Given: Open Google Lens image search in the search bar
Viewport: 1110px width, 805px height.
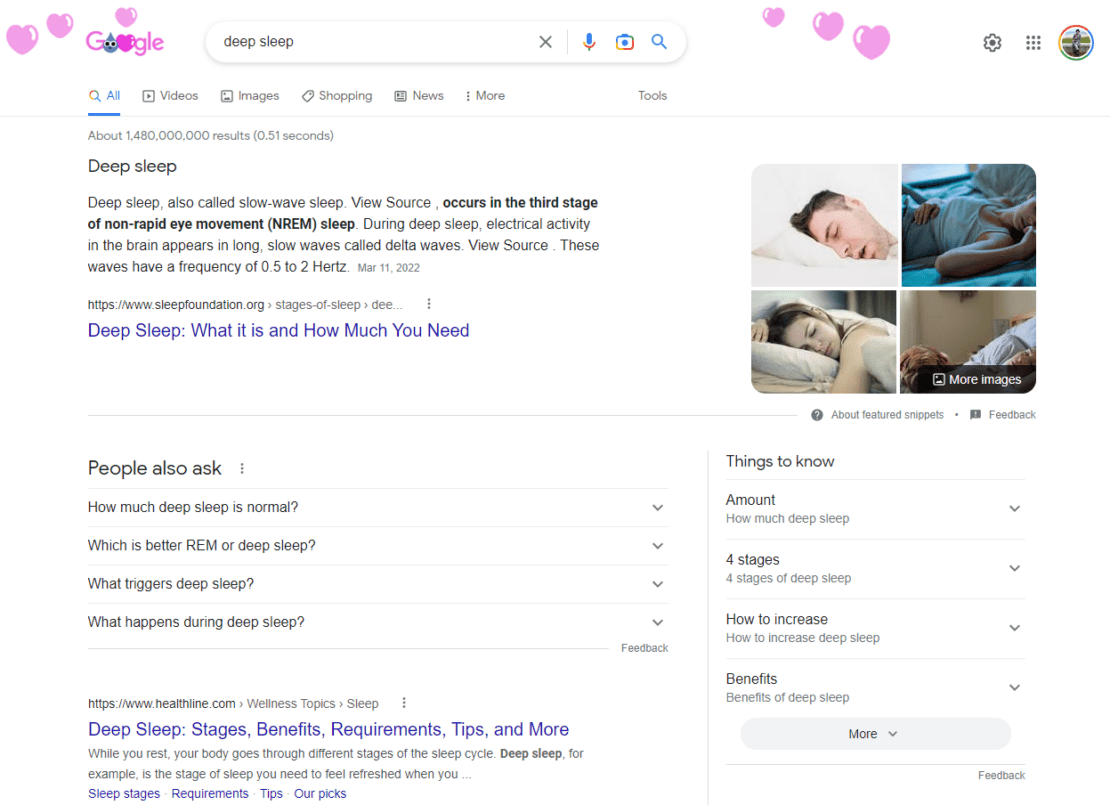Looking at the screenshot, I should click(x=624, y=42).
